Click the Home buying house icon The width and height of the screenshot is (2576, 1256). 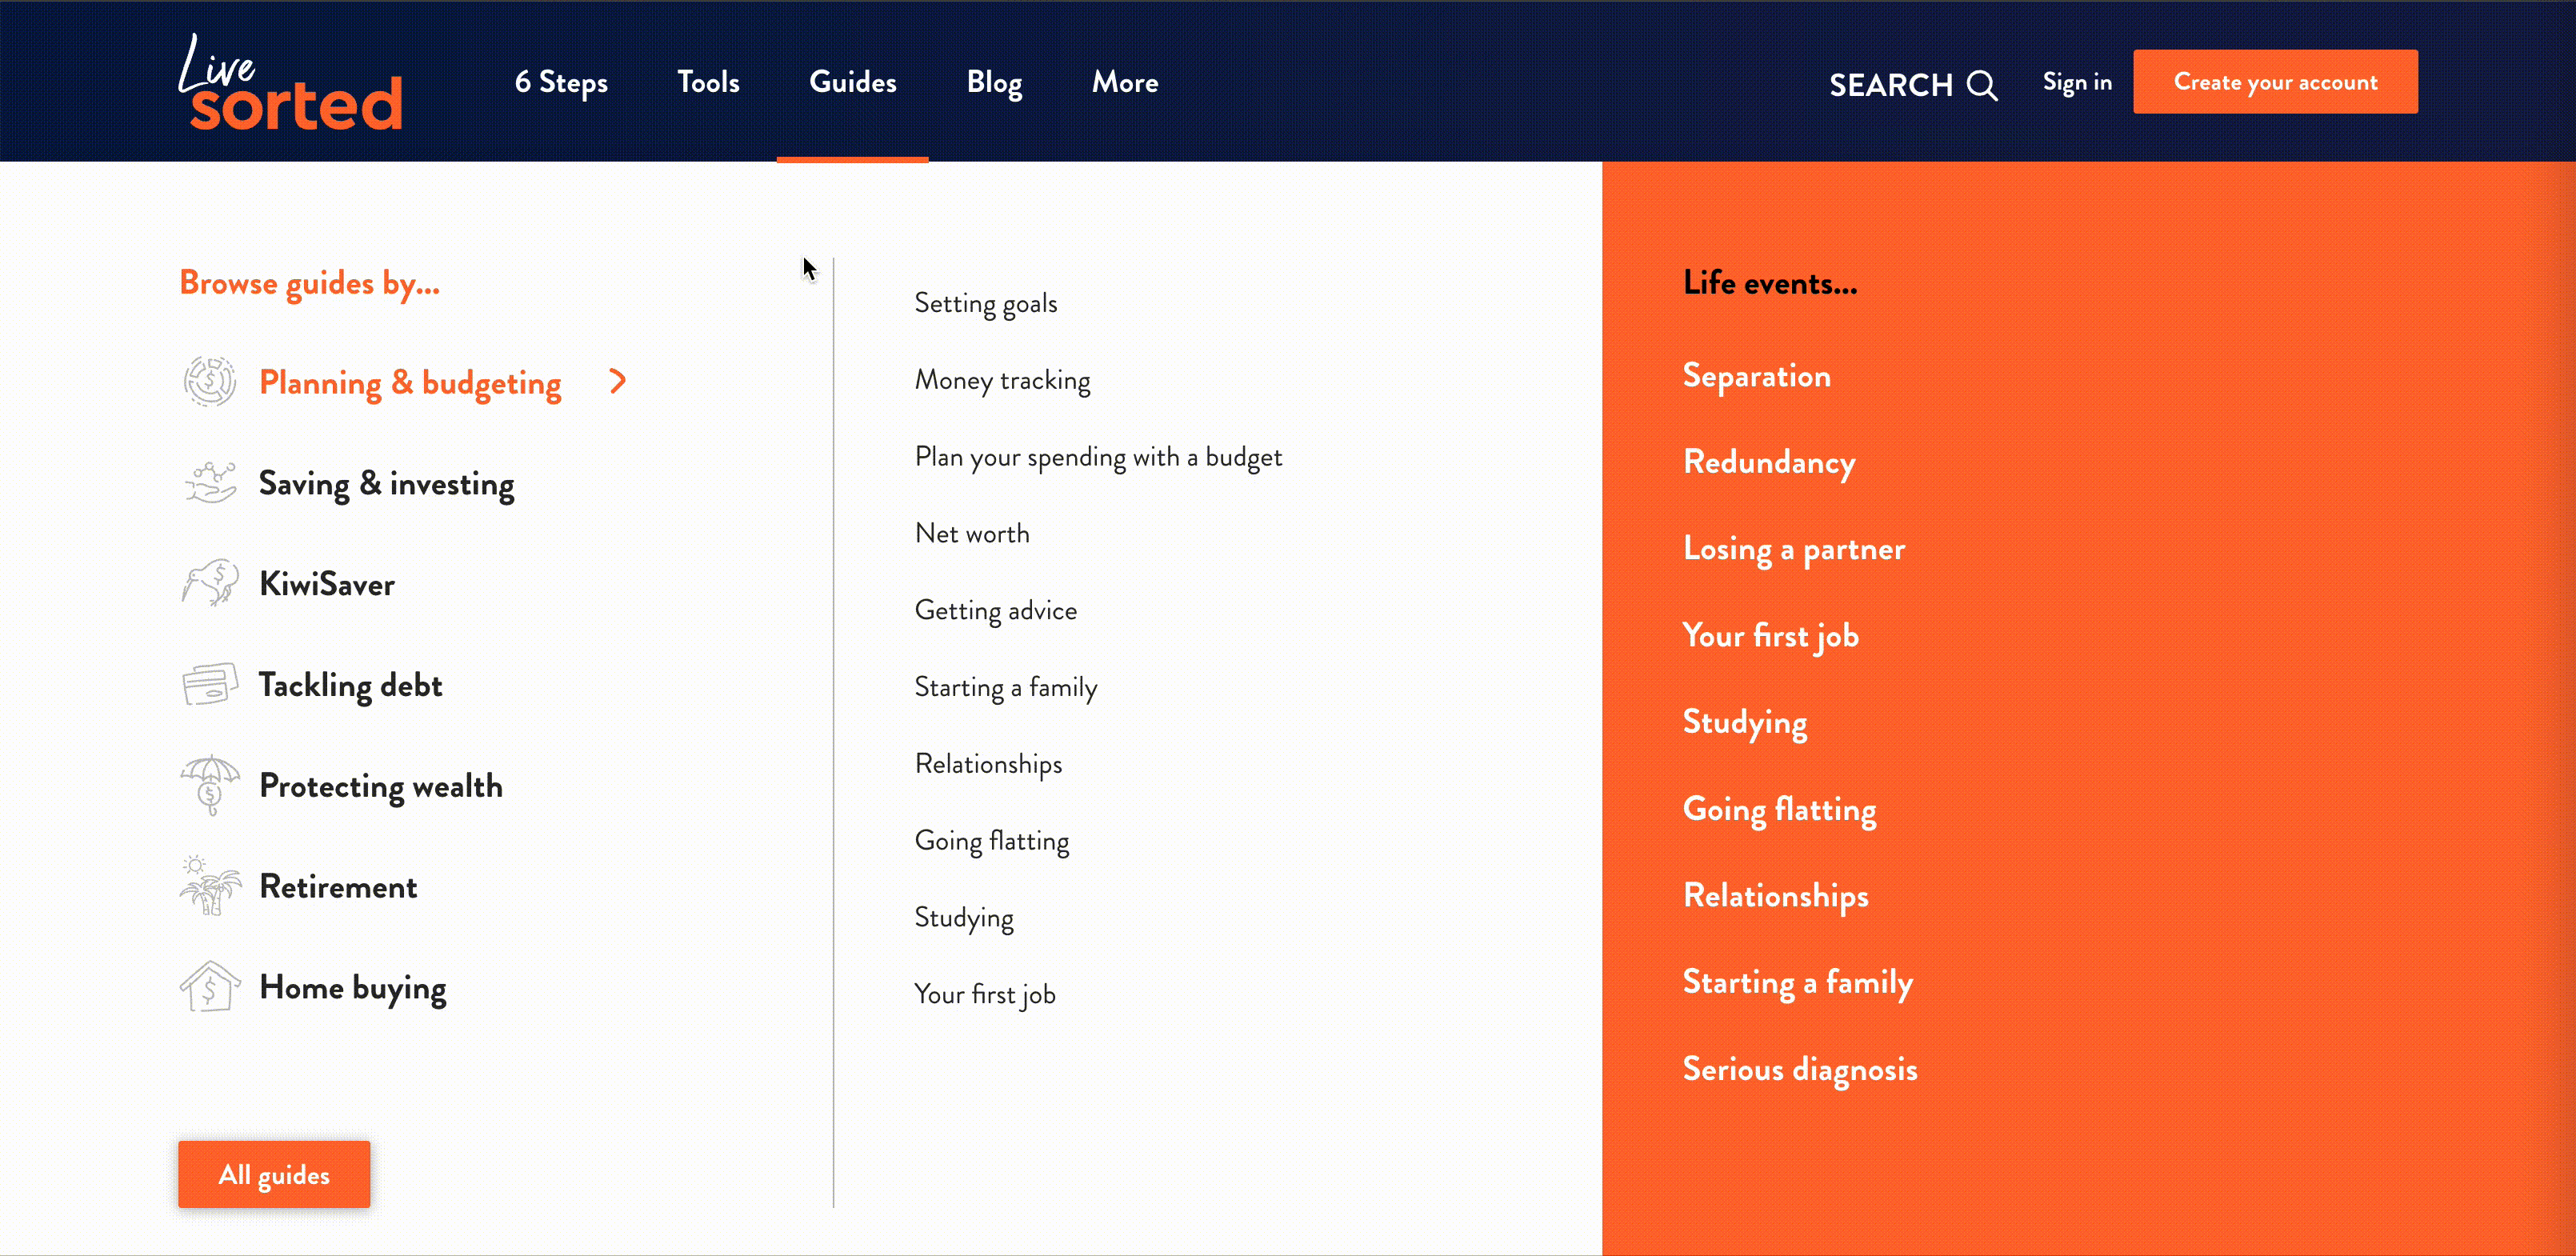pos(209,987)
